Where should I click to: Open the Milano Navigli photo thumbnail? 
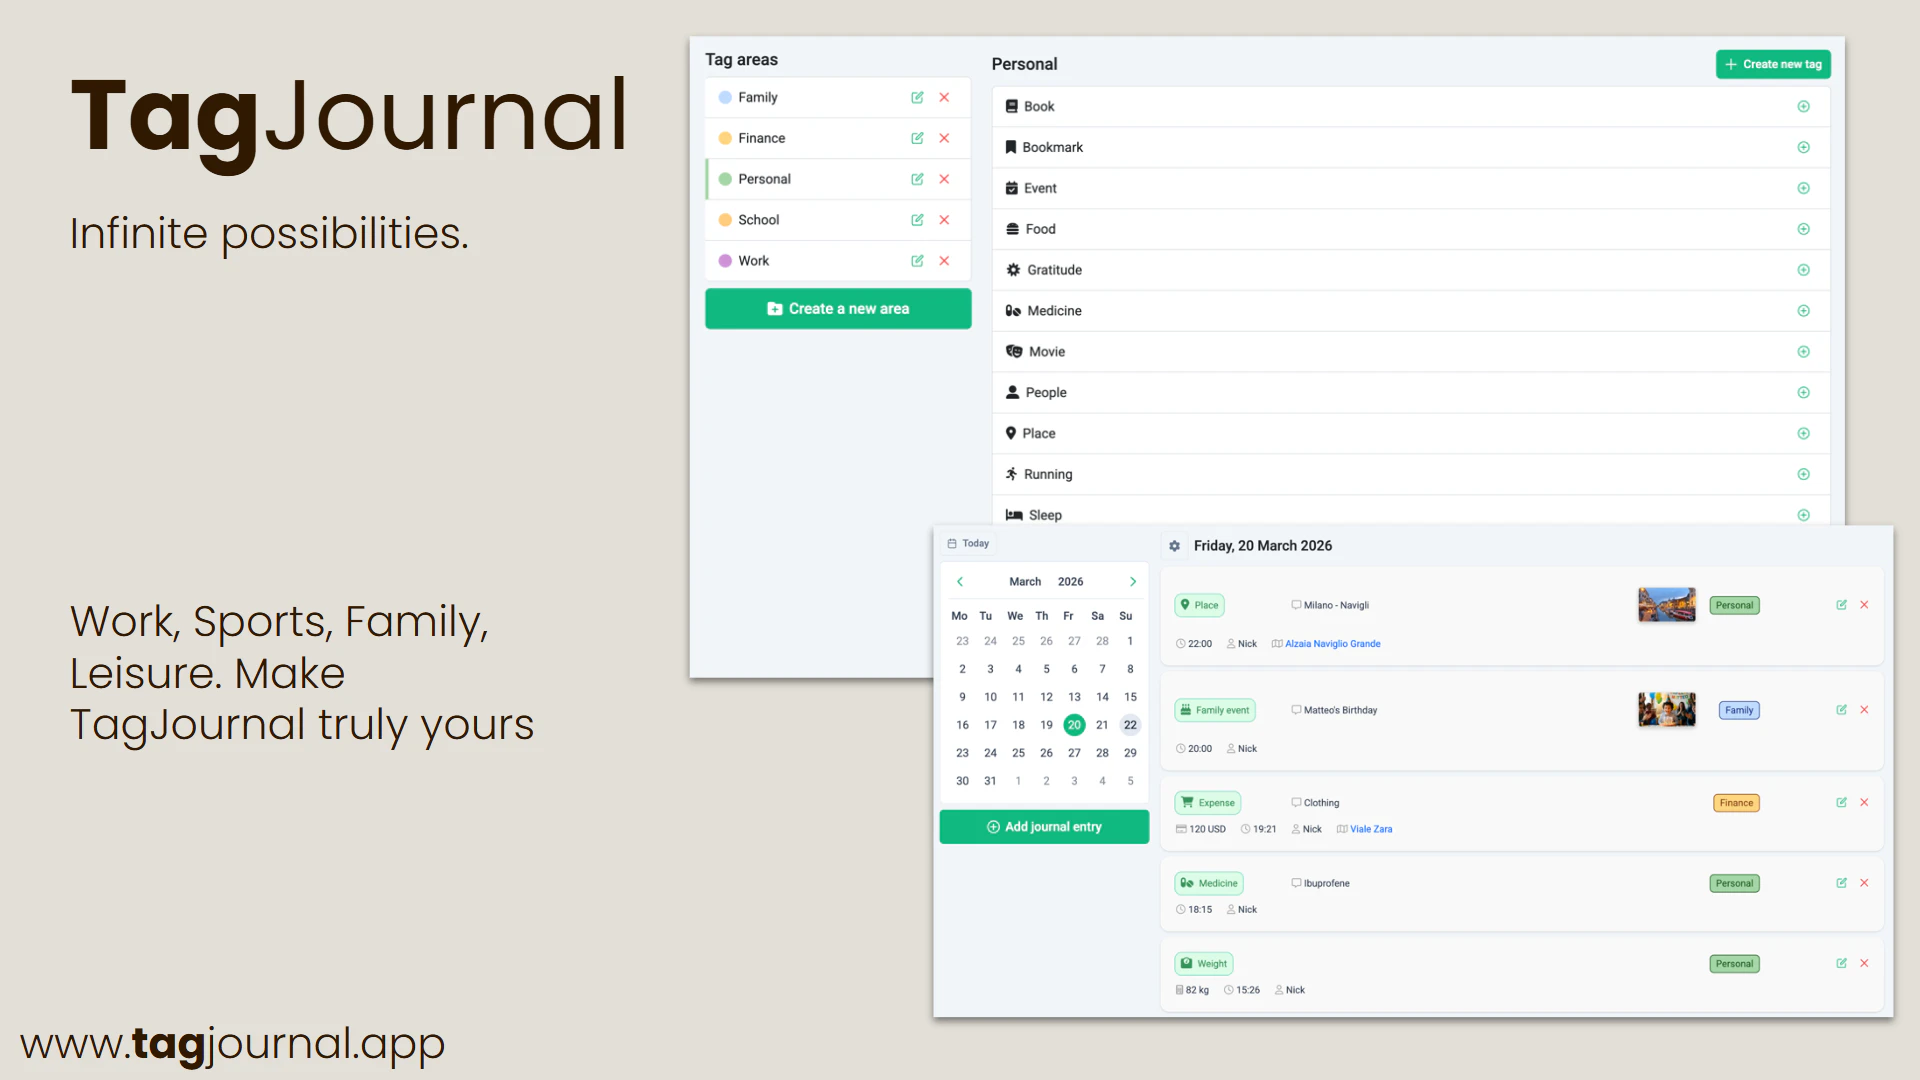coord(1666,605)
